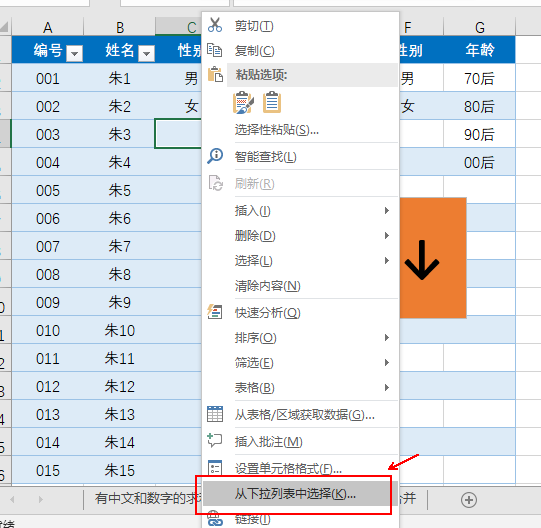Expand the 选择(L) submenu arrow
The image size is (541, 528).
[x=387, y=260]
